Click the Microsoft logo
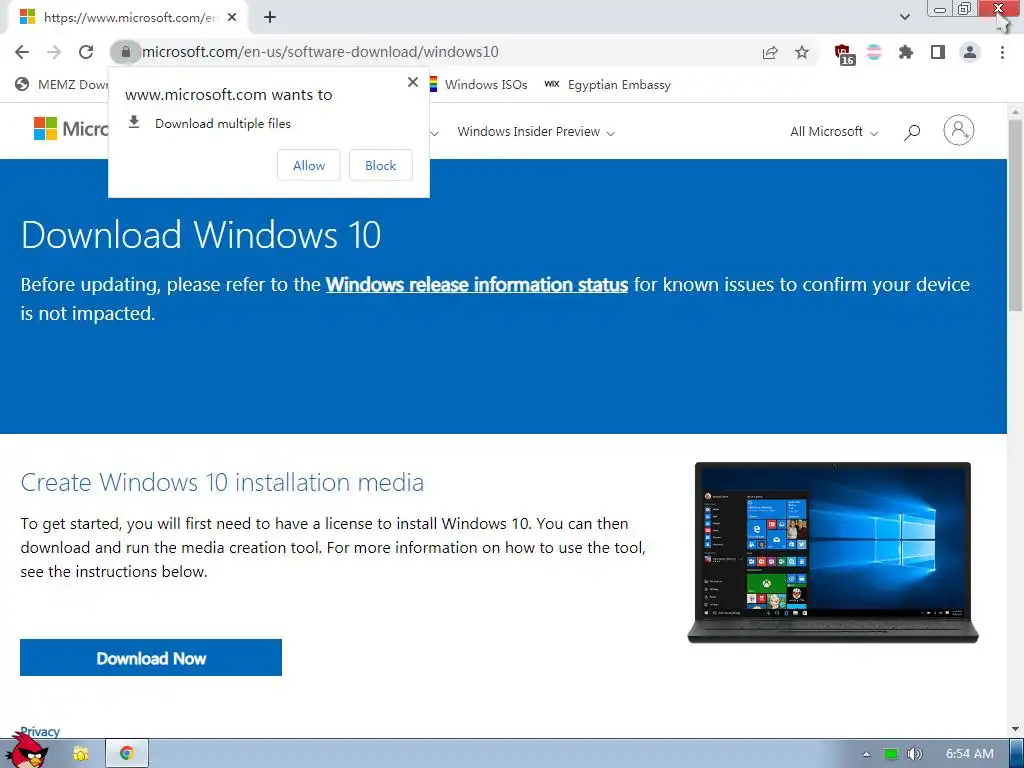This screenshot has width=1024, height=768. tap(71, 129)
